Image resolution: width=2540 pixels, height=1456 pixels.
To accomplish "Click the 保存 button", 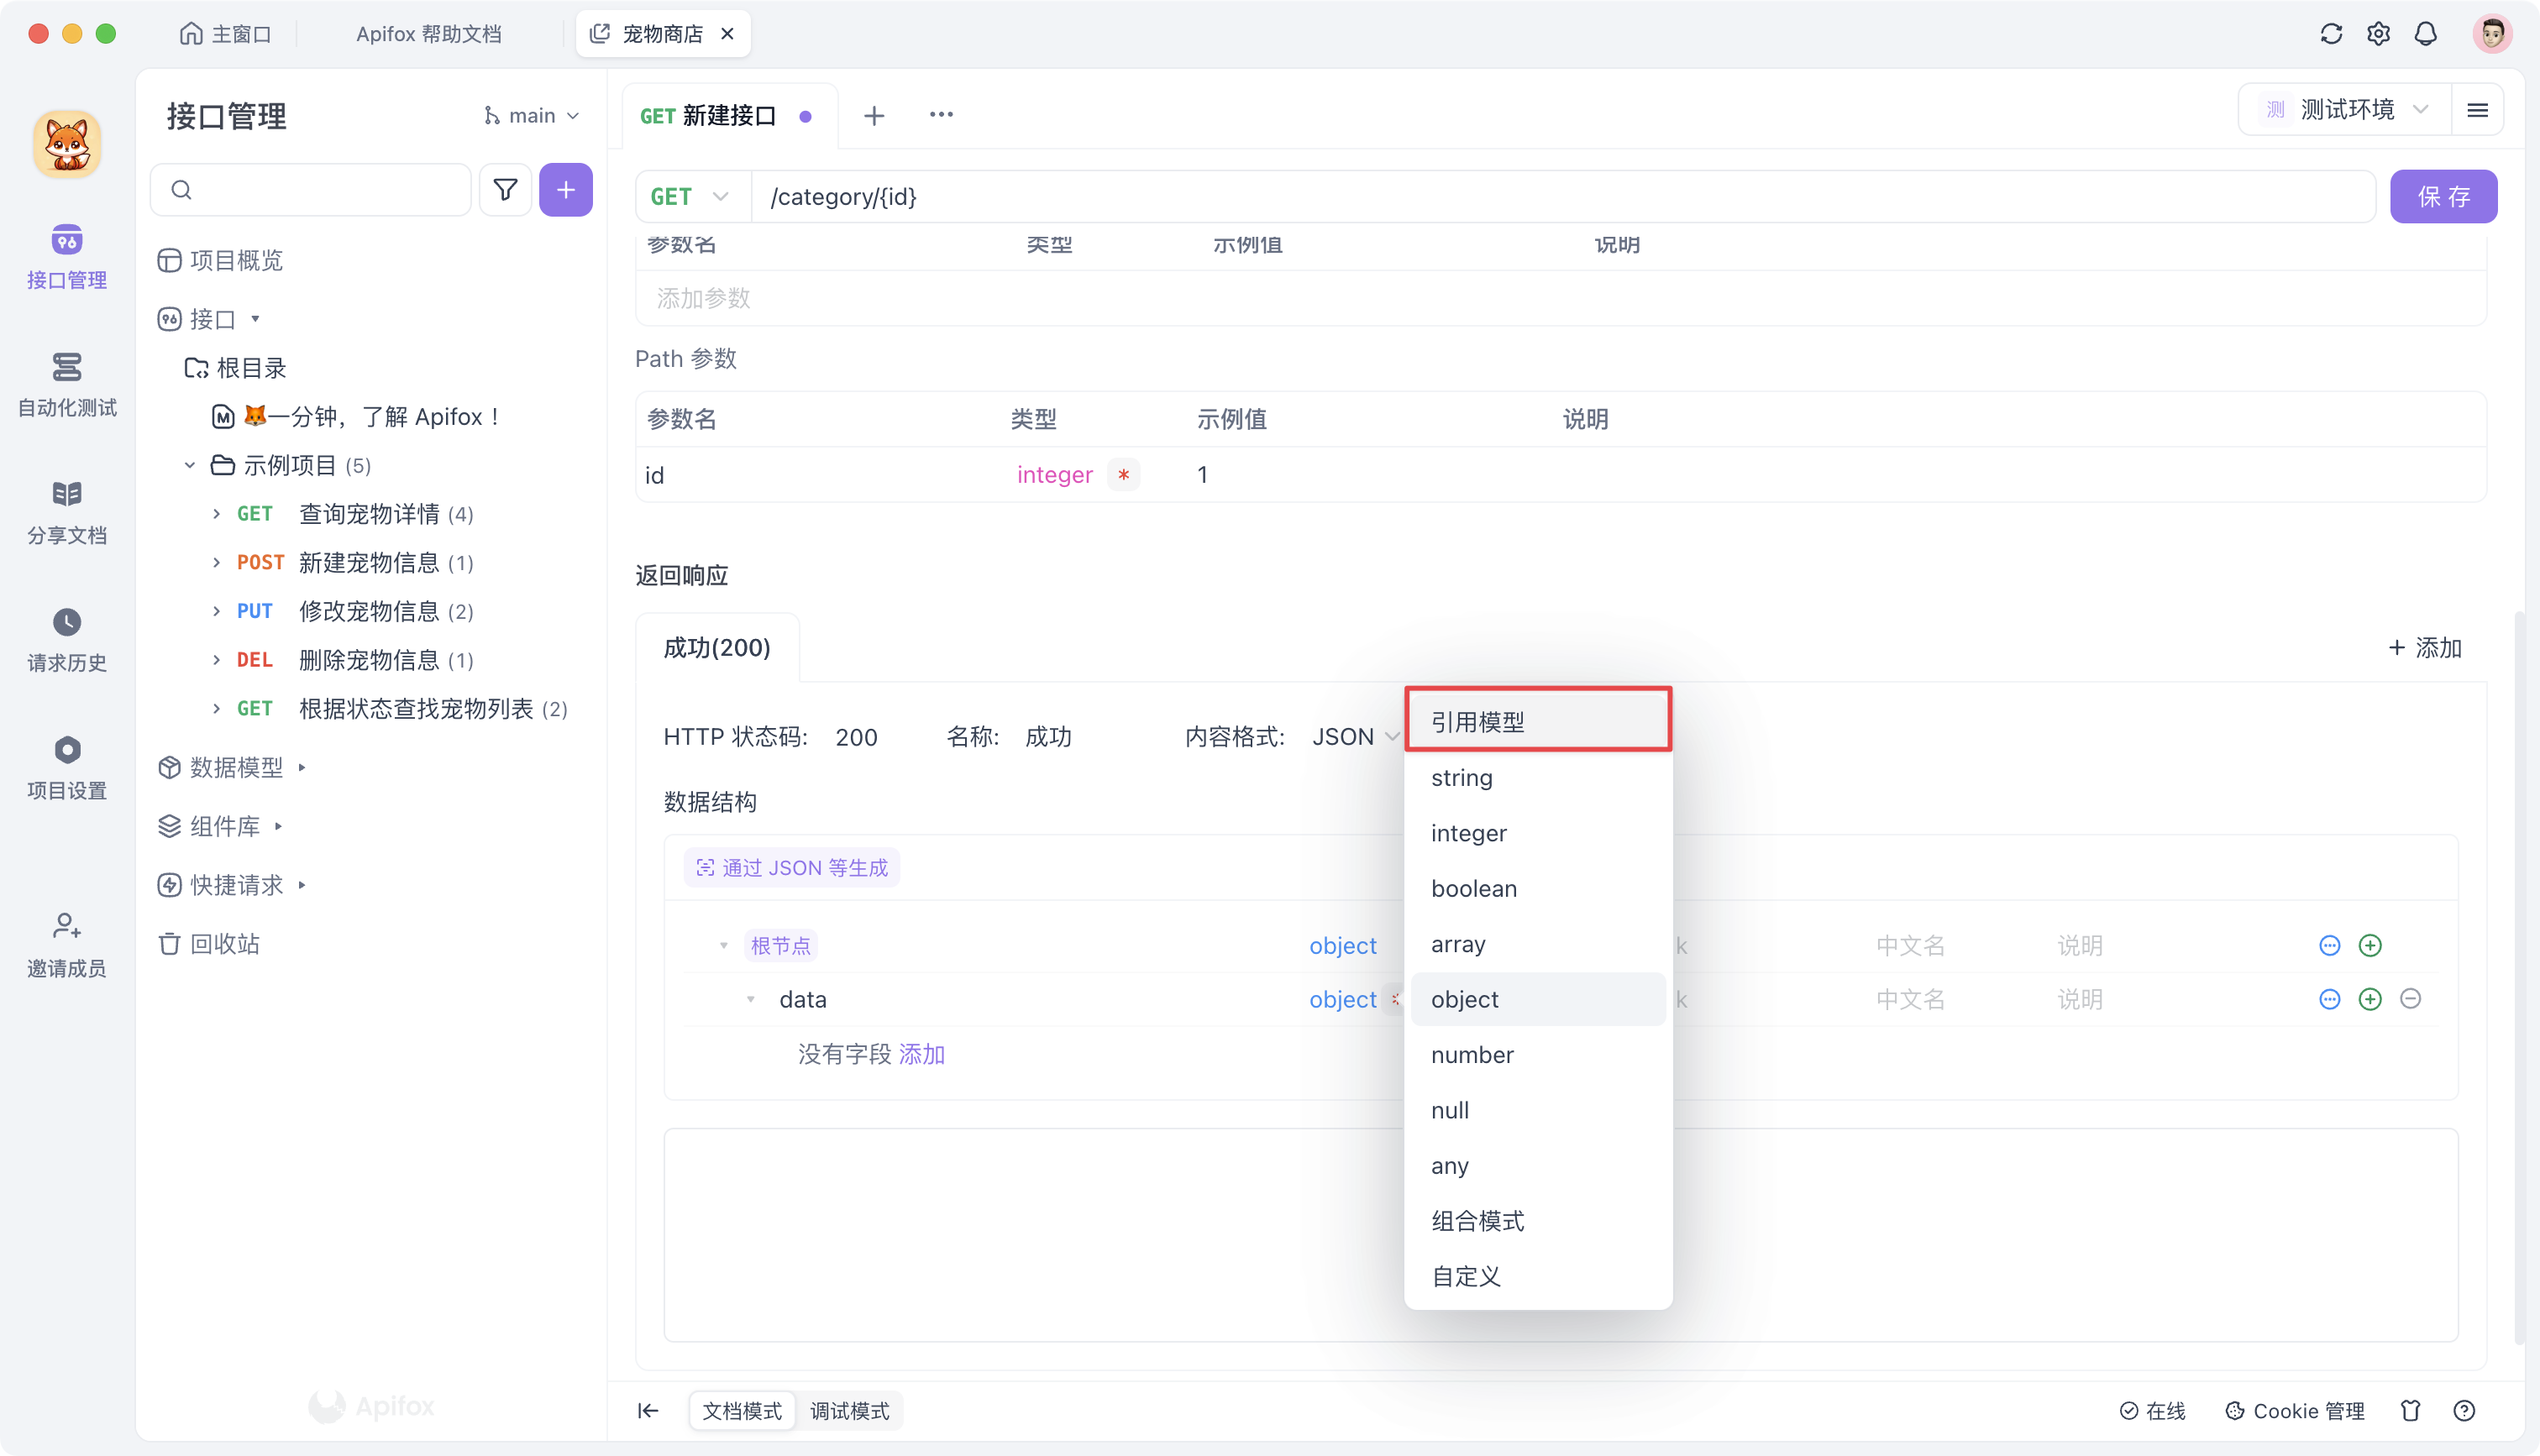I will click(x=2443, y=196).
